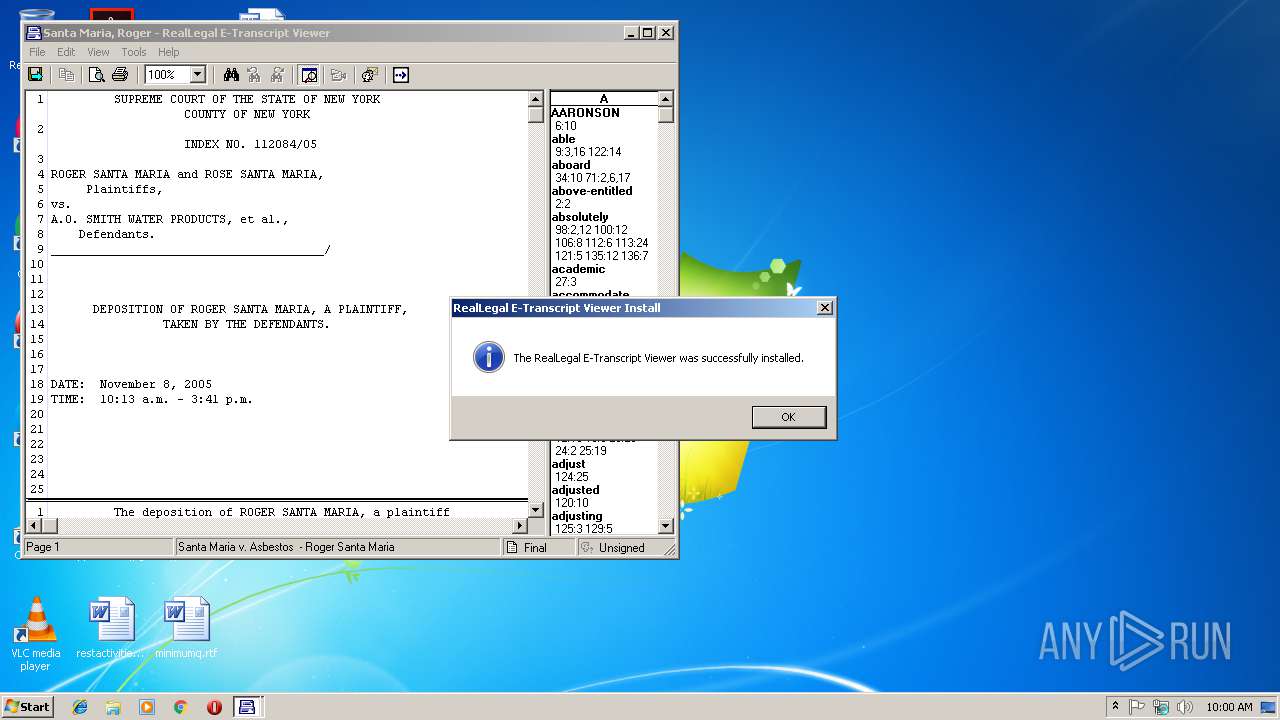The image size is (1280, 720).
Task: Select index word 'adjusting'
Action: coord(577,516)
